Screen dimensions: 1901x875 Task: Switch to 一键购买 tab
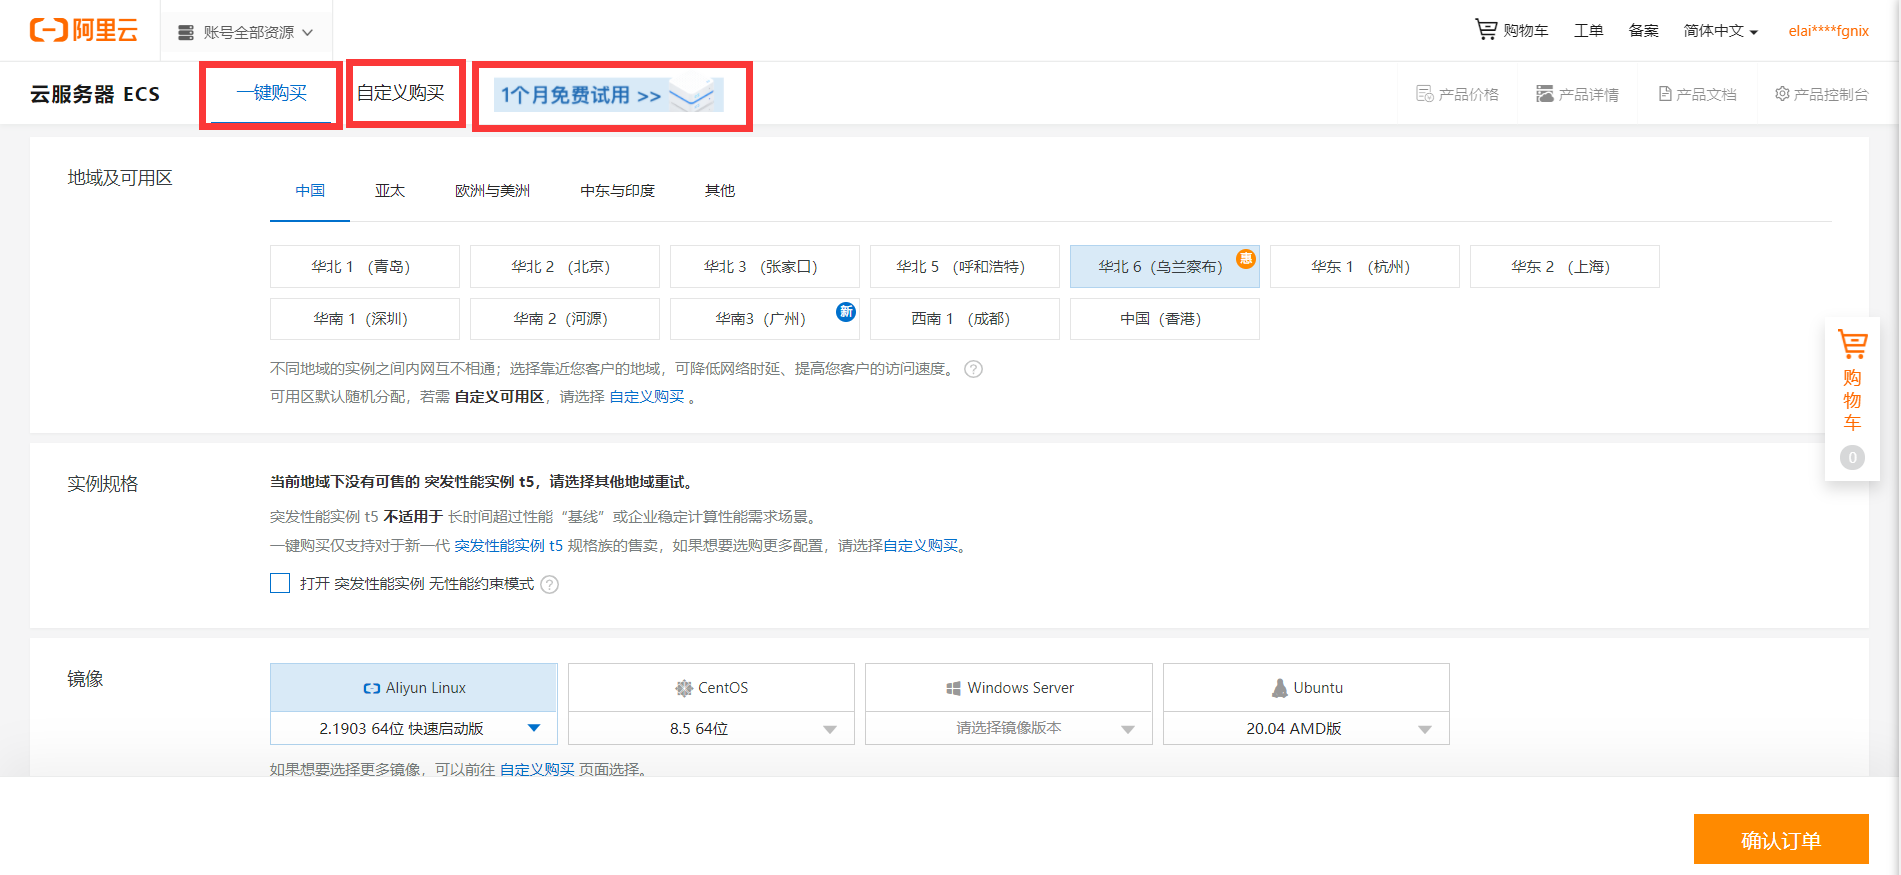271,93
